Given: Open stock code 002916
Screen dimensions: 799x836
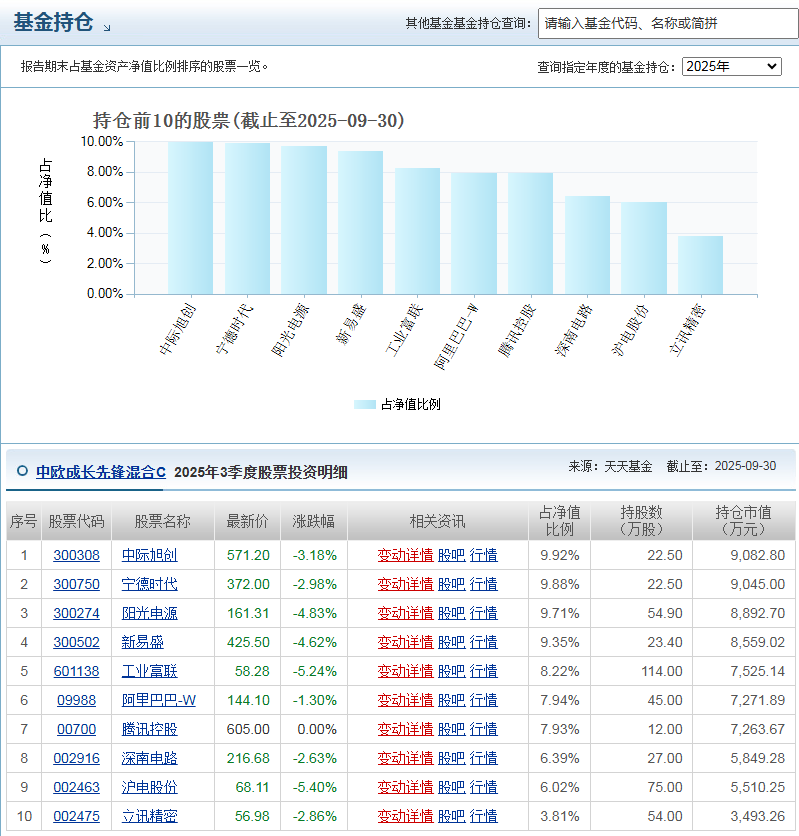Looking at the screenshot, I should [x=76, y=758].
